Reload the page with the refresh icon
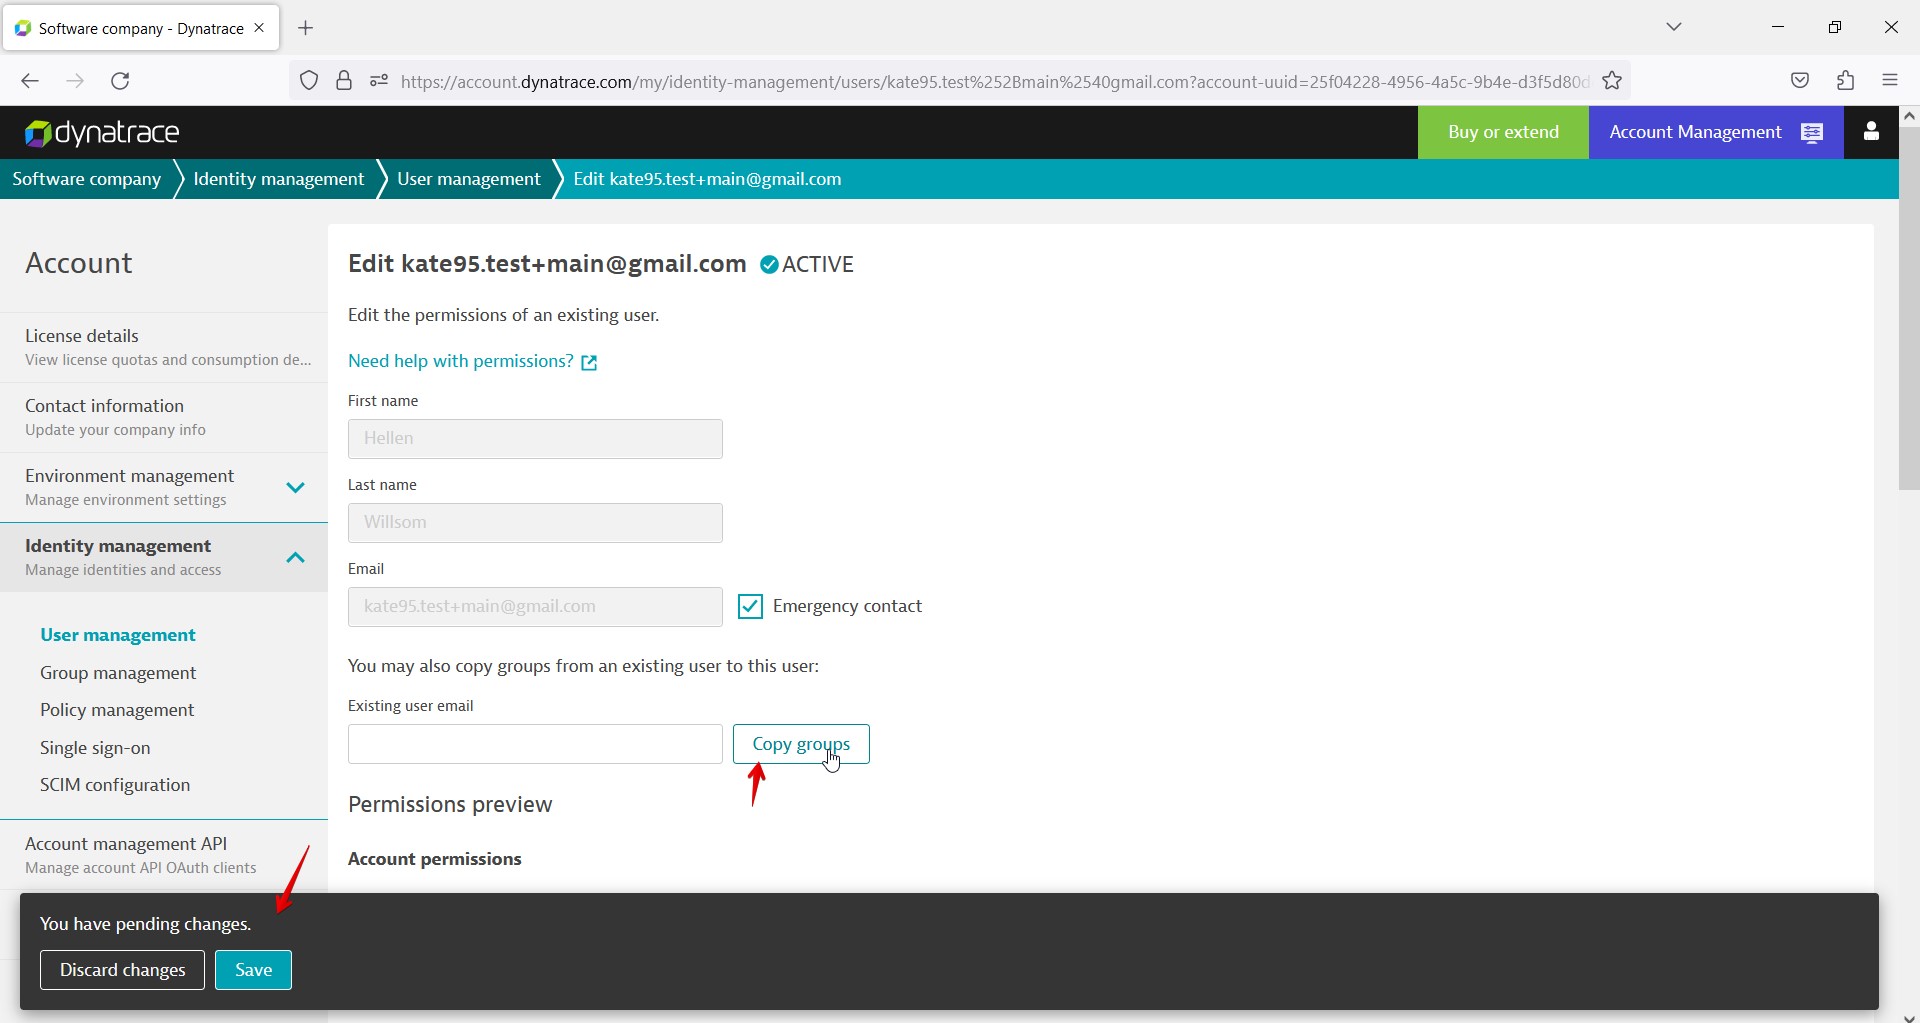The height and width of the screenshot is (1023, 1920). [x=120, y=81]
